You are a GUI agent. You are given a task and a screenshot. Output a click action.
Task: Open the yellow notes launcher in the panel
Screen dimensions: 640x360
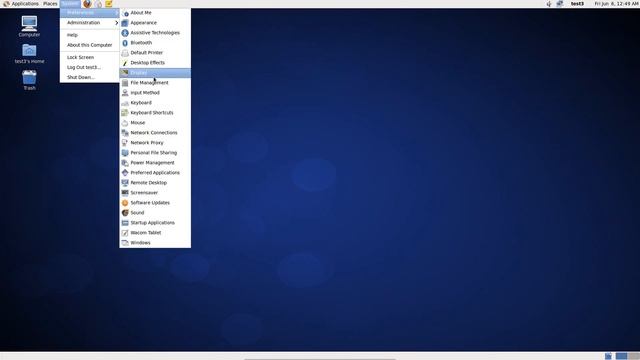tap(109, 4)
